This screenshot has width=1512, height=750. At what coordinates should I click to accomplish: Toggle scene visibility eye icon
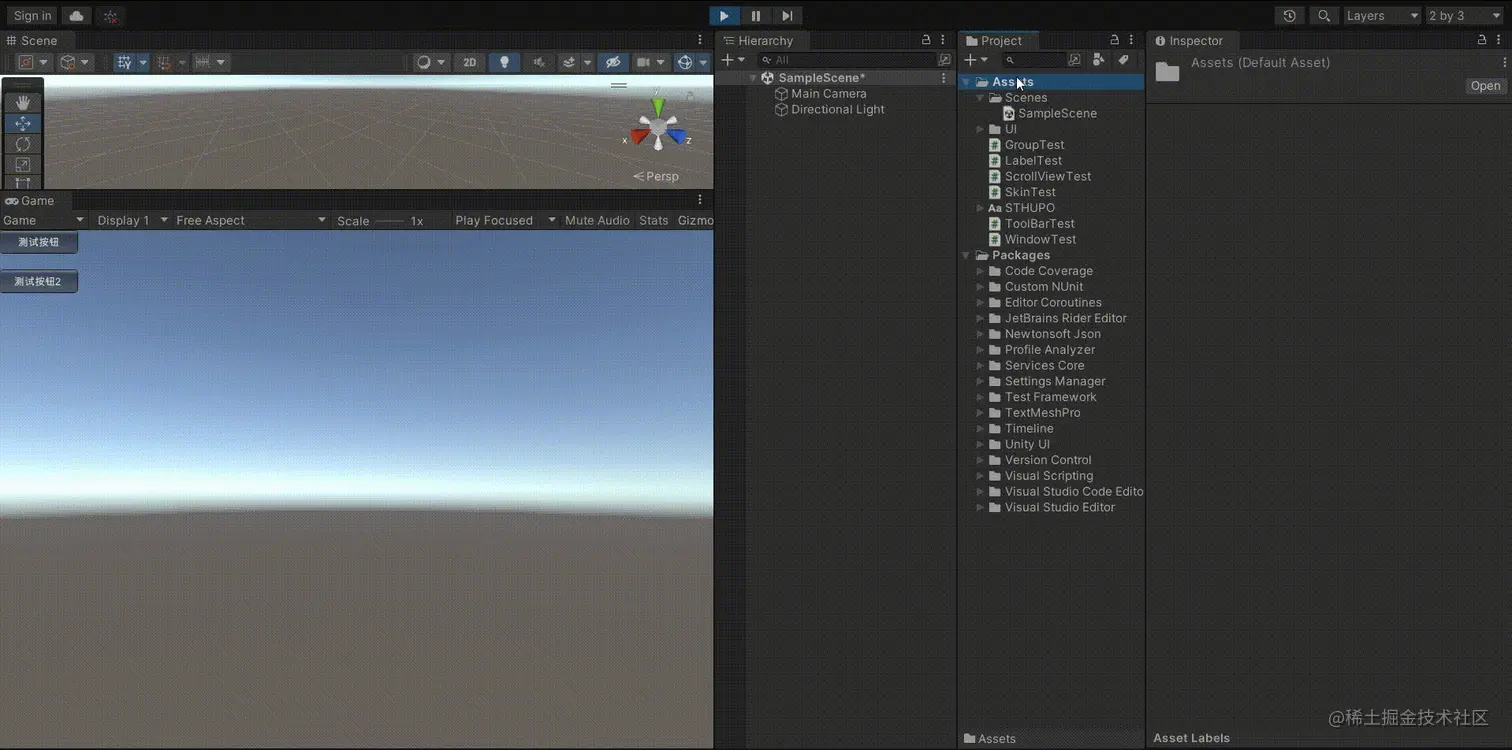pyautogui.click(x=613, y=62)
